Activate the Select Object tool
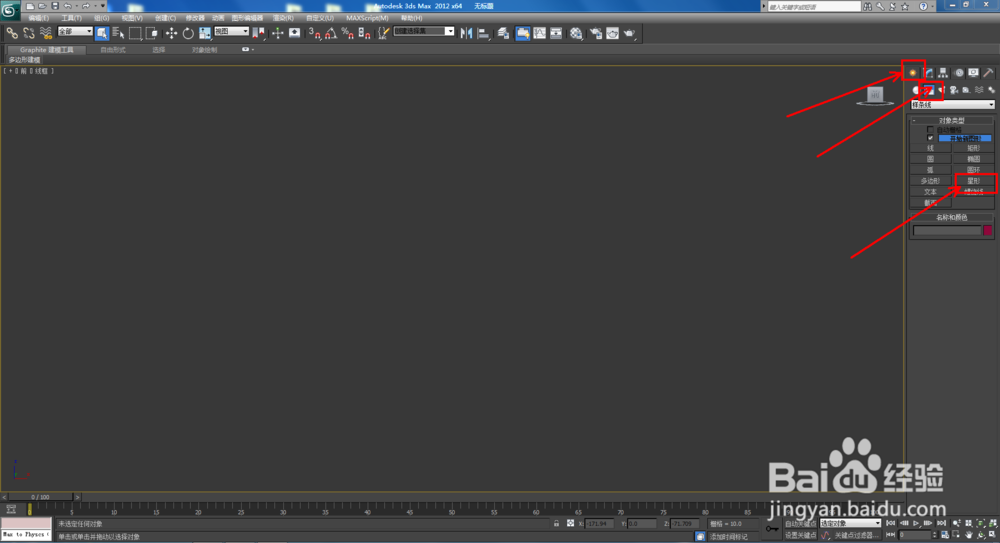Image resolution: width=1000 pixels, height=543 pixels. (102, 33)
